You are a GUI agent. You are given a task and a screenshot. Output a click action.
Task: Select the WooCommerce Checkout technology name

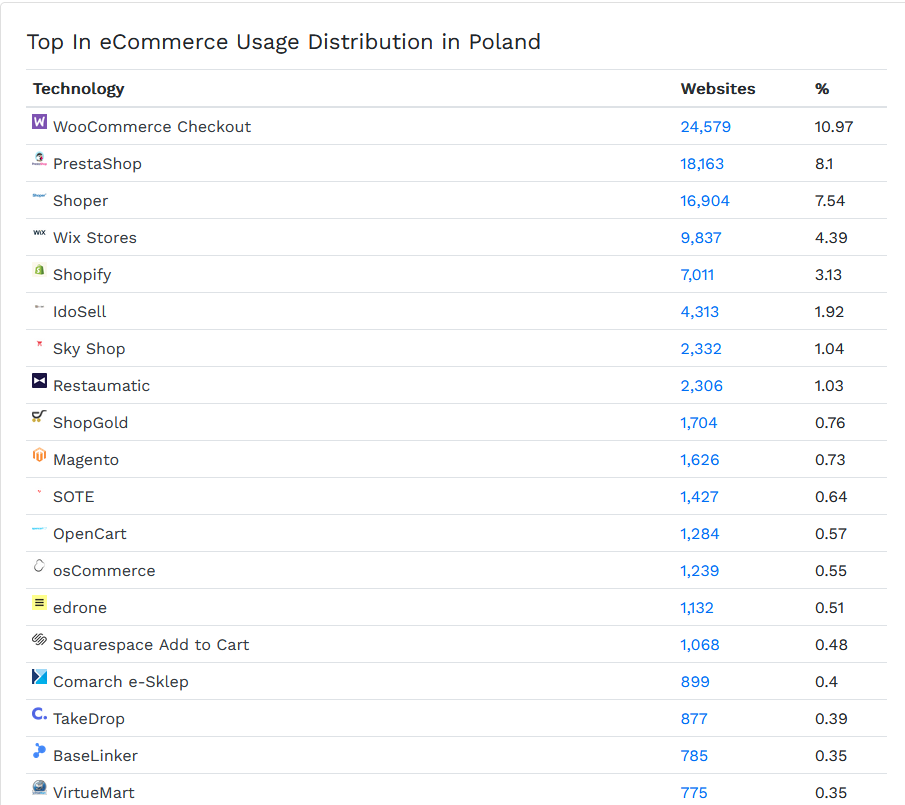click(152, 127)
